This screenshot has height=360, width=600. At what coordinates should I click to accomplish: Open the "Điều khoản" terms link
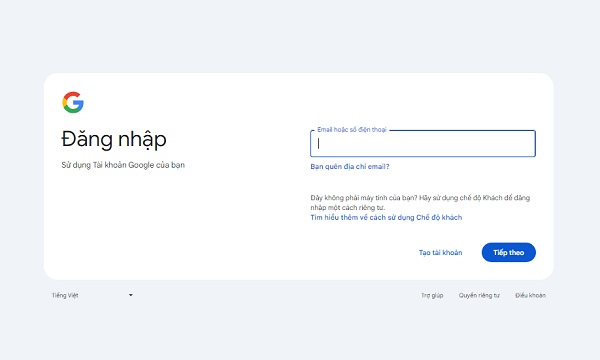(x=530, y=295)
